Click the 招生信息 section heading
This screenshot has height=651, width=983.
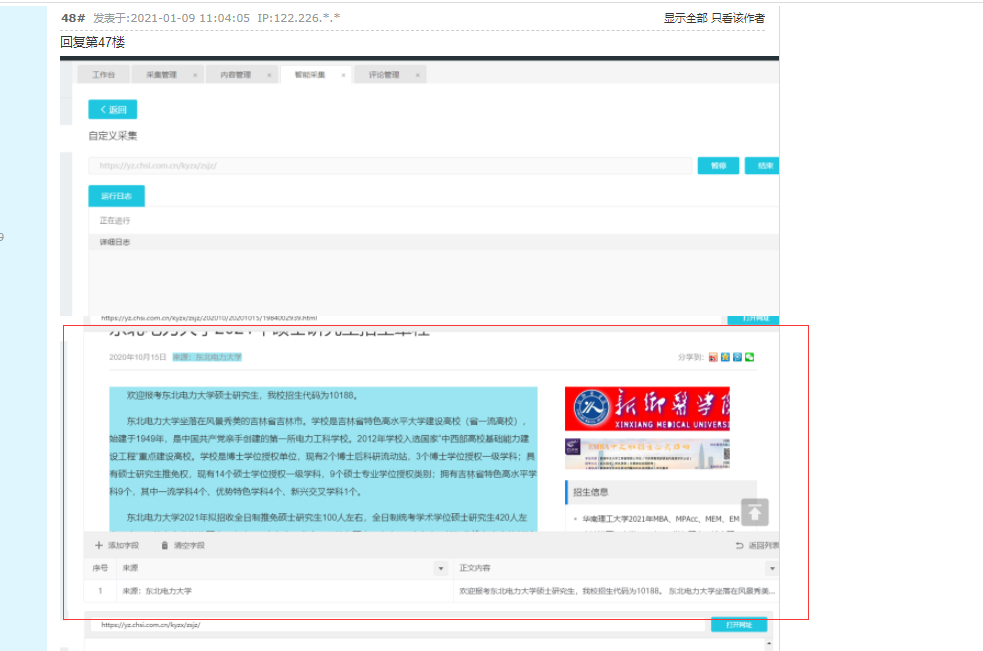pyautogui.click(x=591, y=492)
